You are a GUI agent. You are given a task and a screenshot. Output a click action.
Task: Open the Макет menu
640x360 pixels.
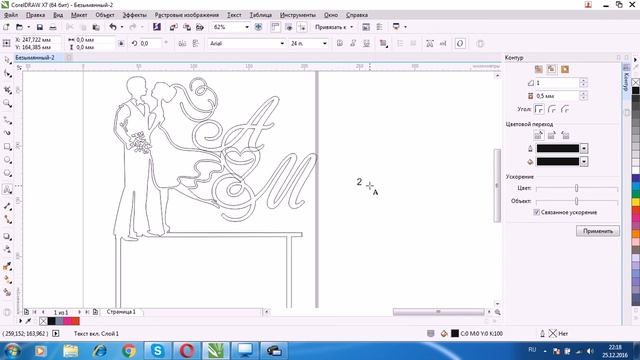(x=79, y=15)
